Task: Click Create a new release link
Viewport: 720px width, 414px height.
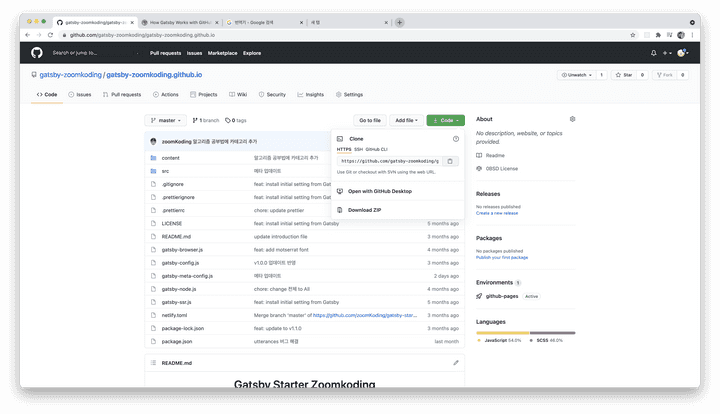Action: [497, 213]
